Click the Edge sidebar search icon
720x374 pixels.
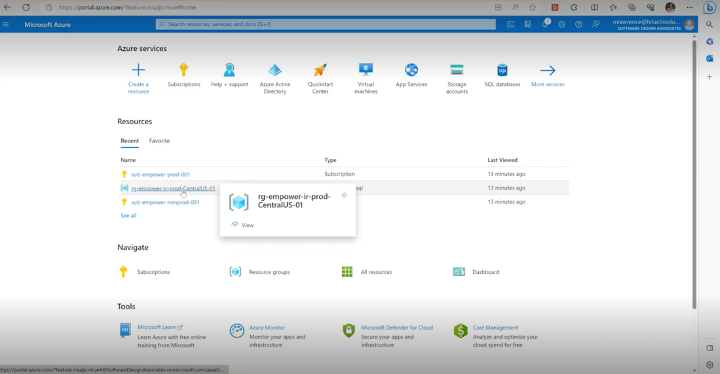(x=709, y=24)
